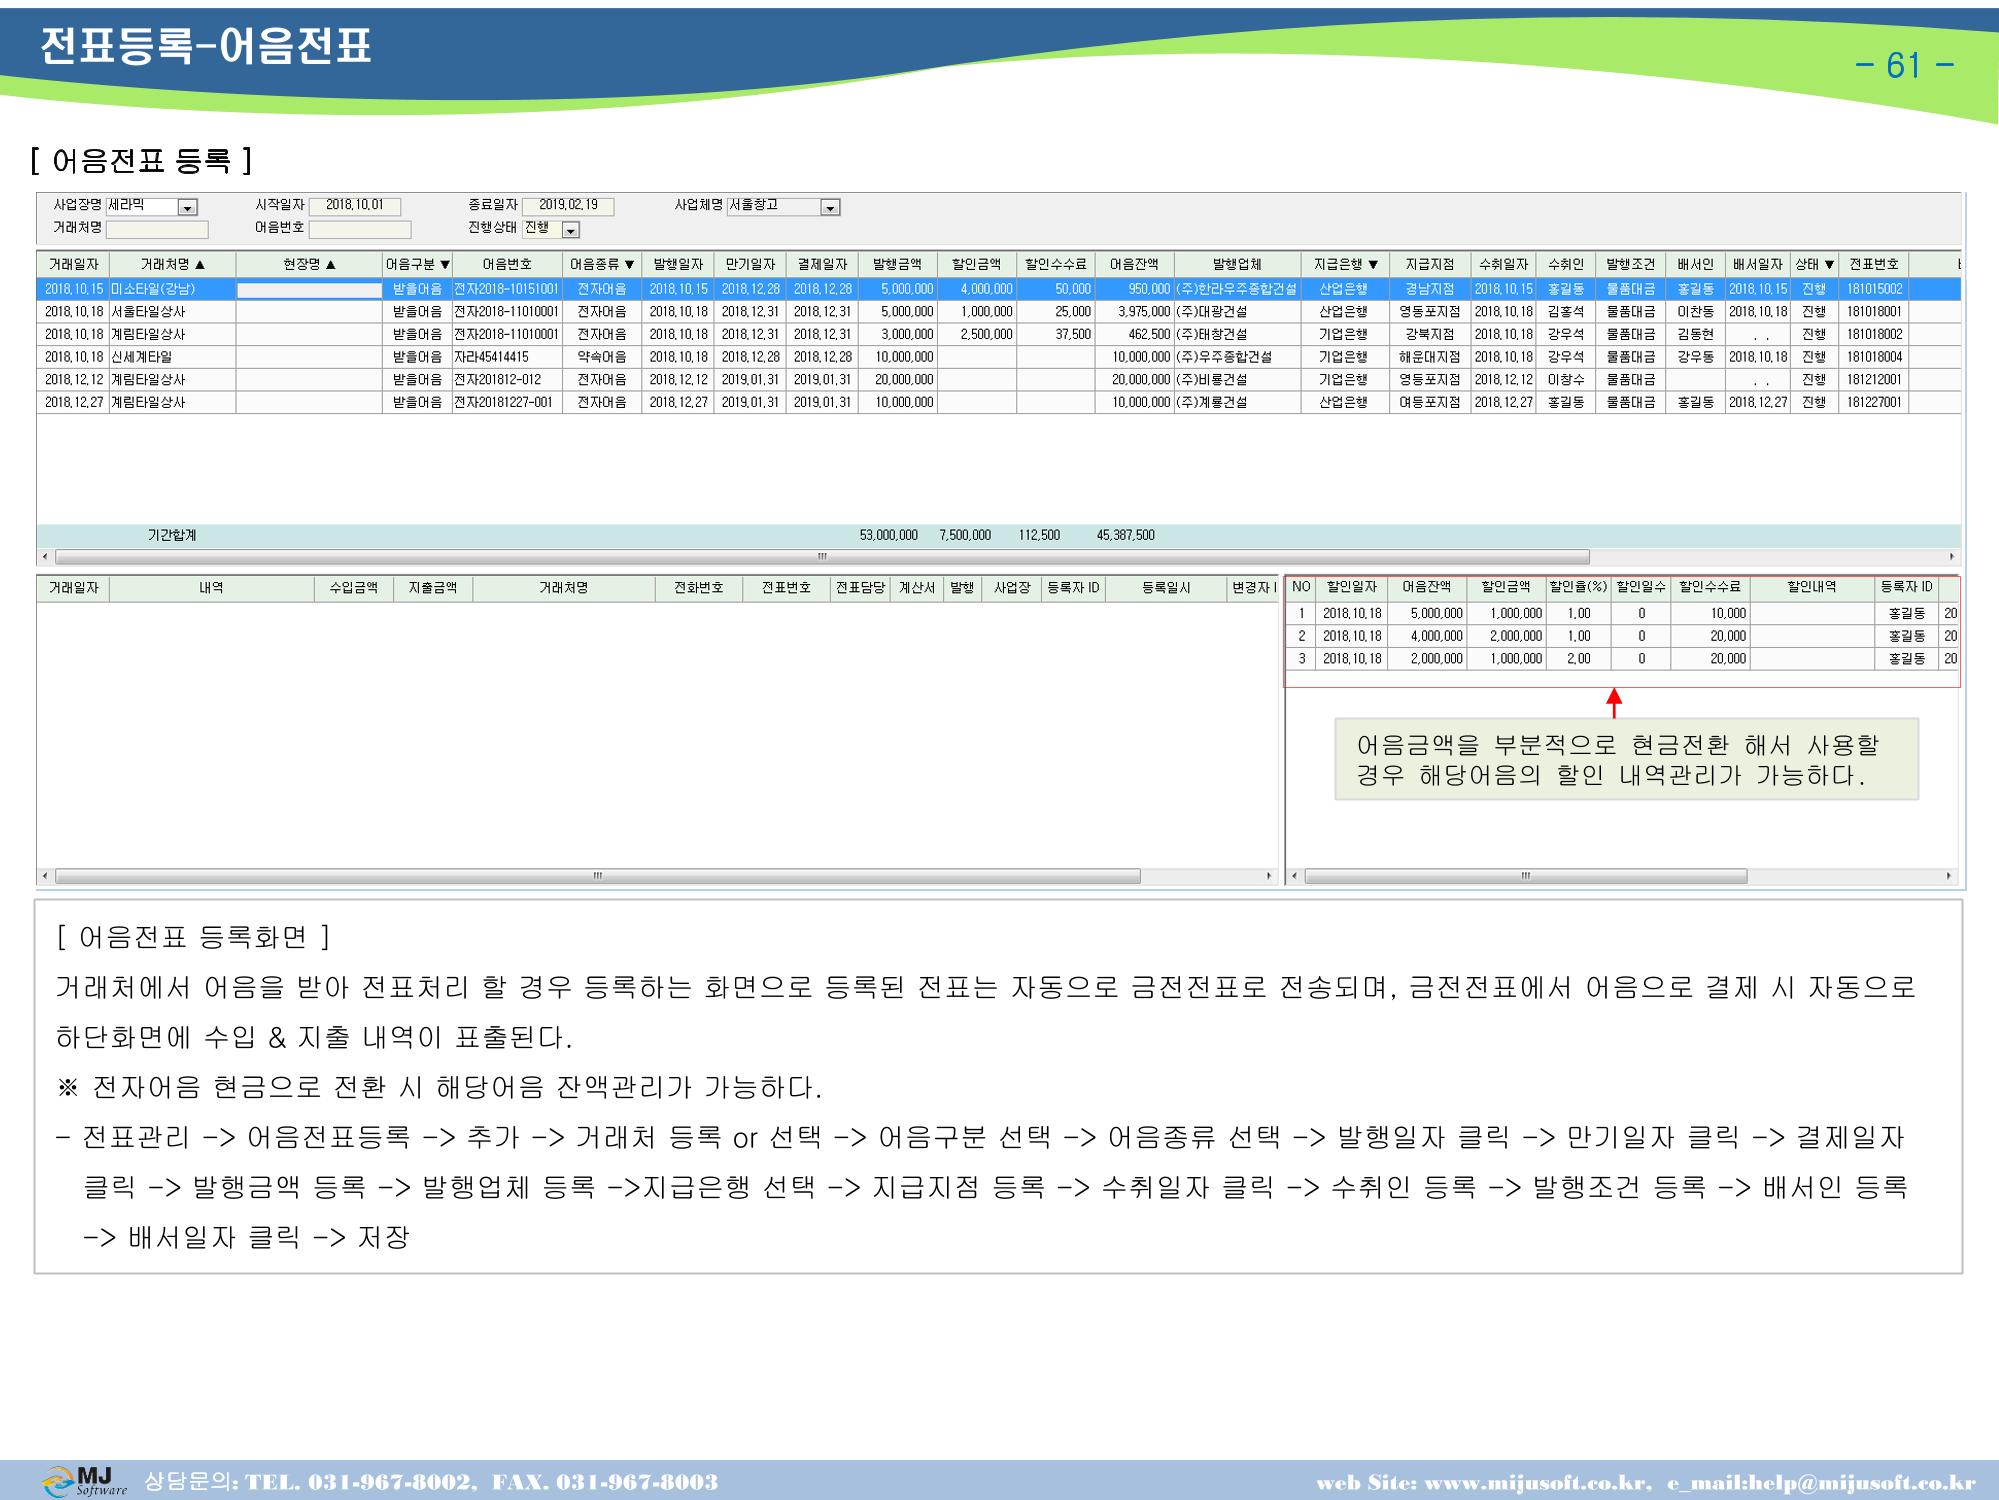This screenshot has height=1500, width=1999.
Task: Click the 전표담당 column header
Action: coord(861,589)
